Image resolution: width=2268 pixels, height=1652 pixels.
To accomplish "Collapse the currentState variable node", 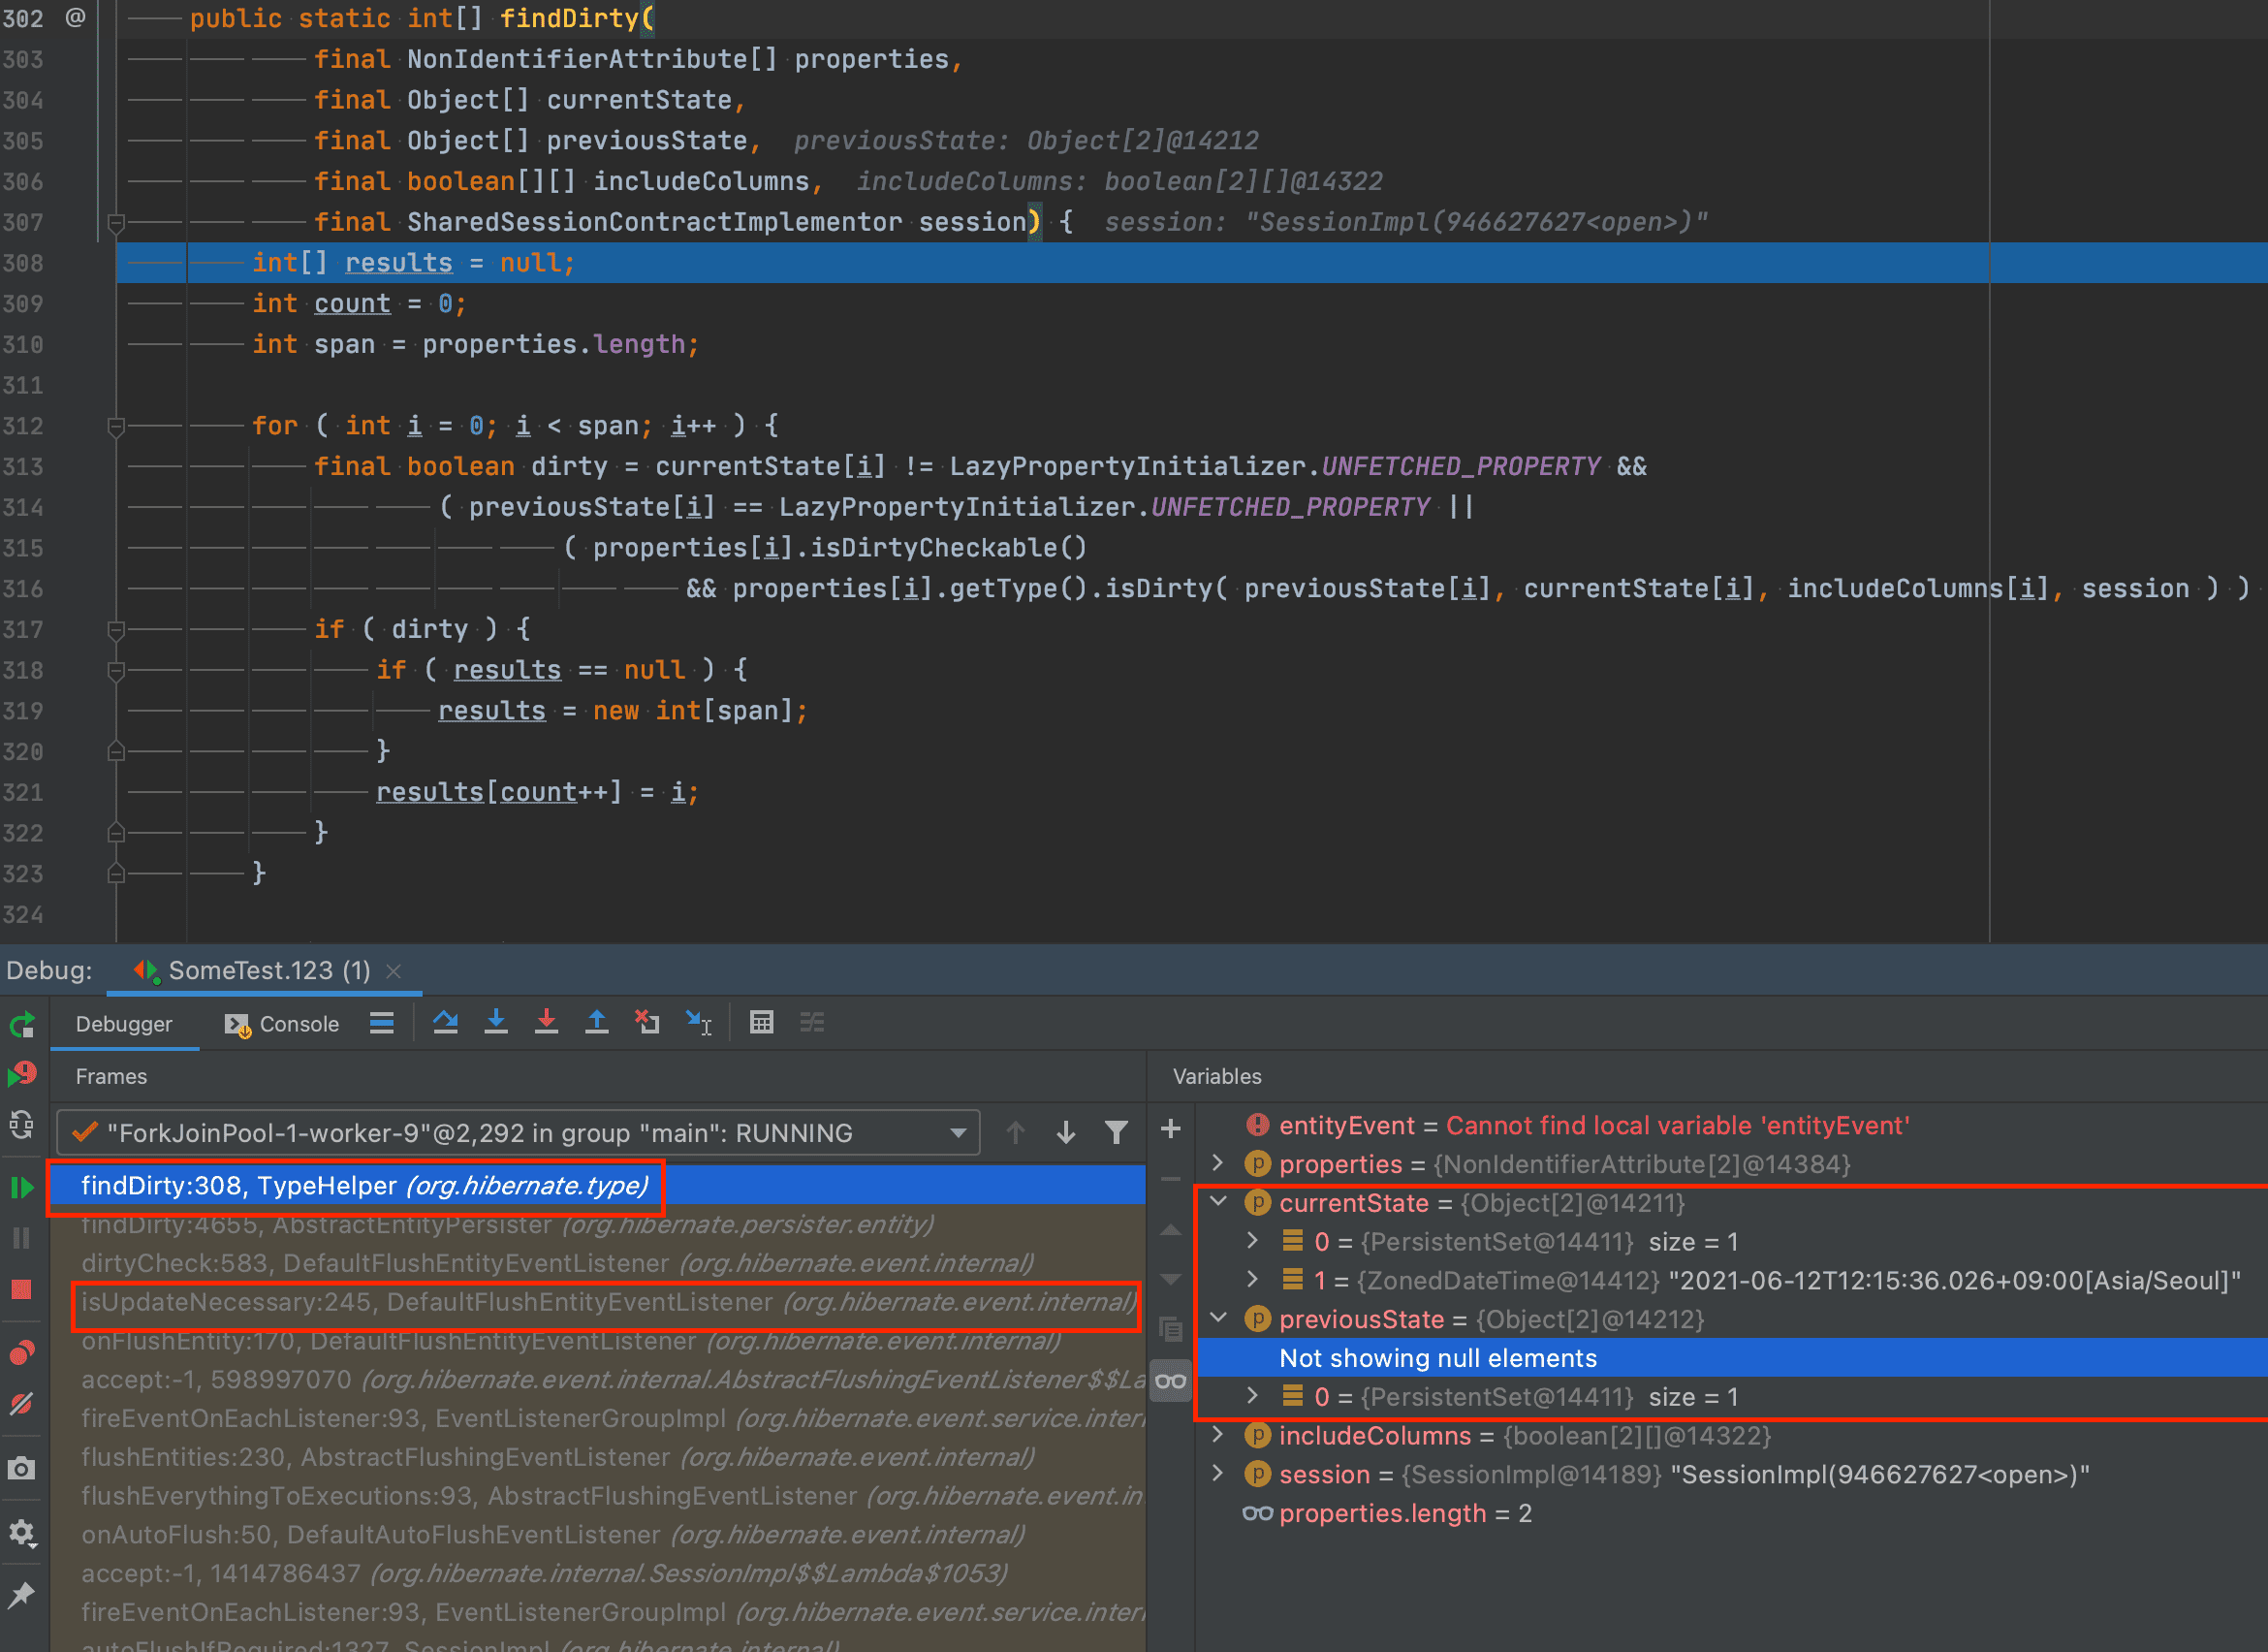I will 1218,1202.
